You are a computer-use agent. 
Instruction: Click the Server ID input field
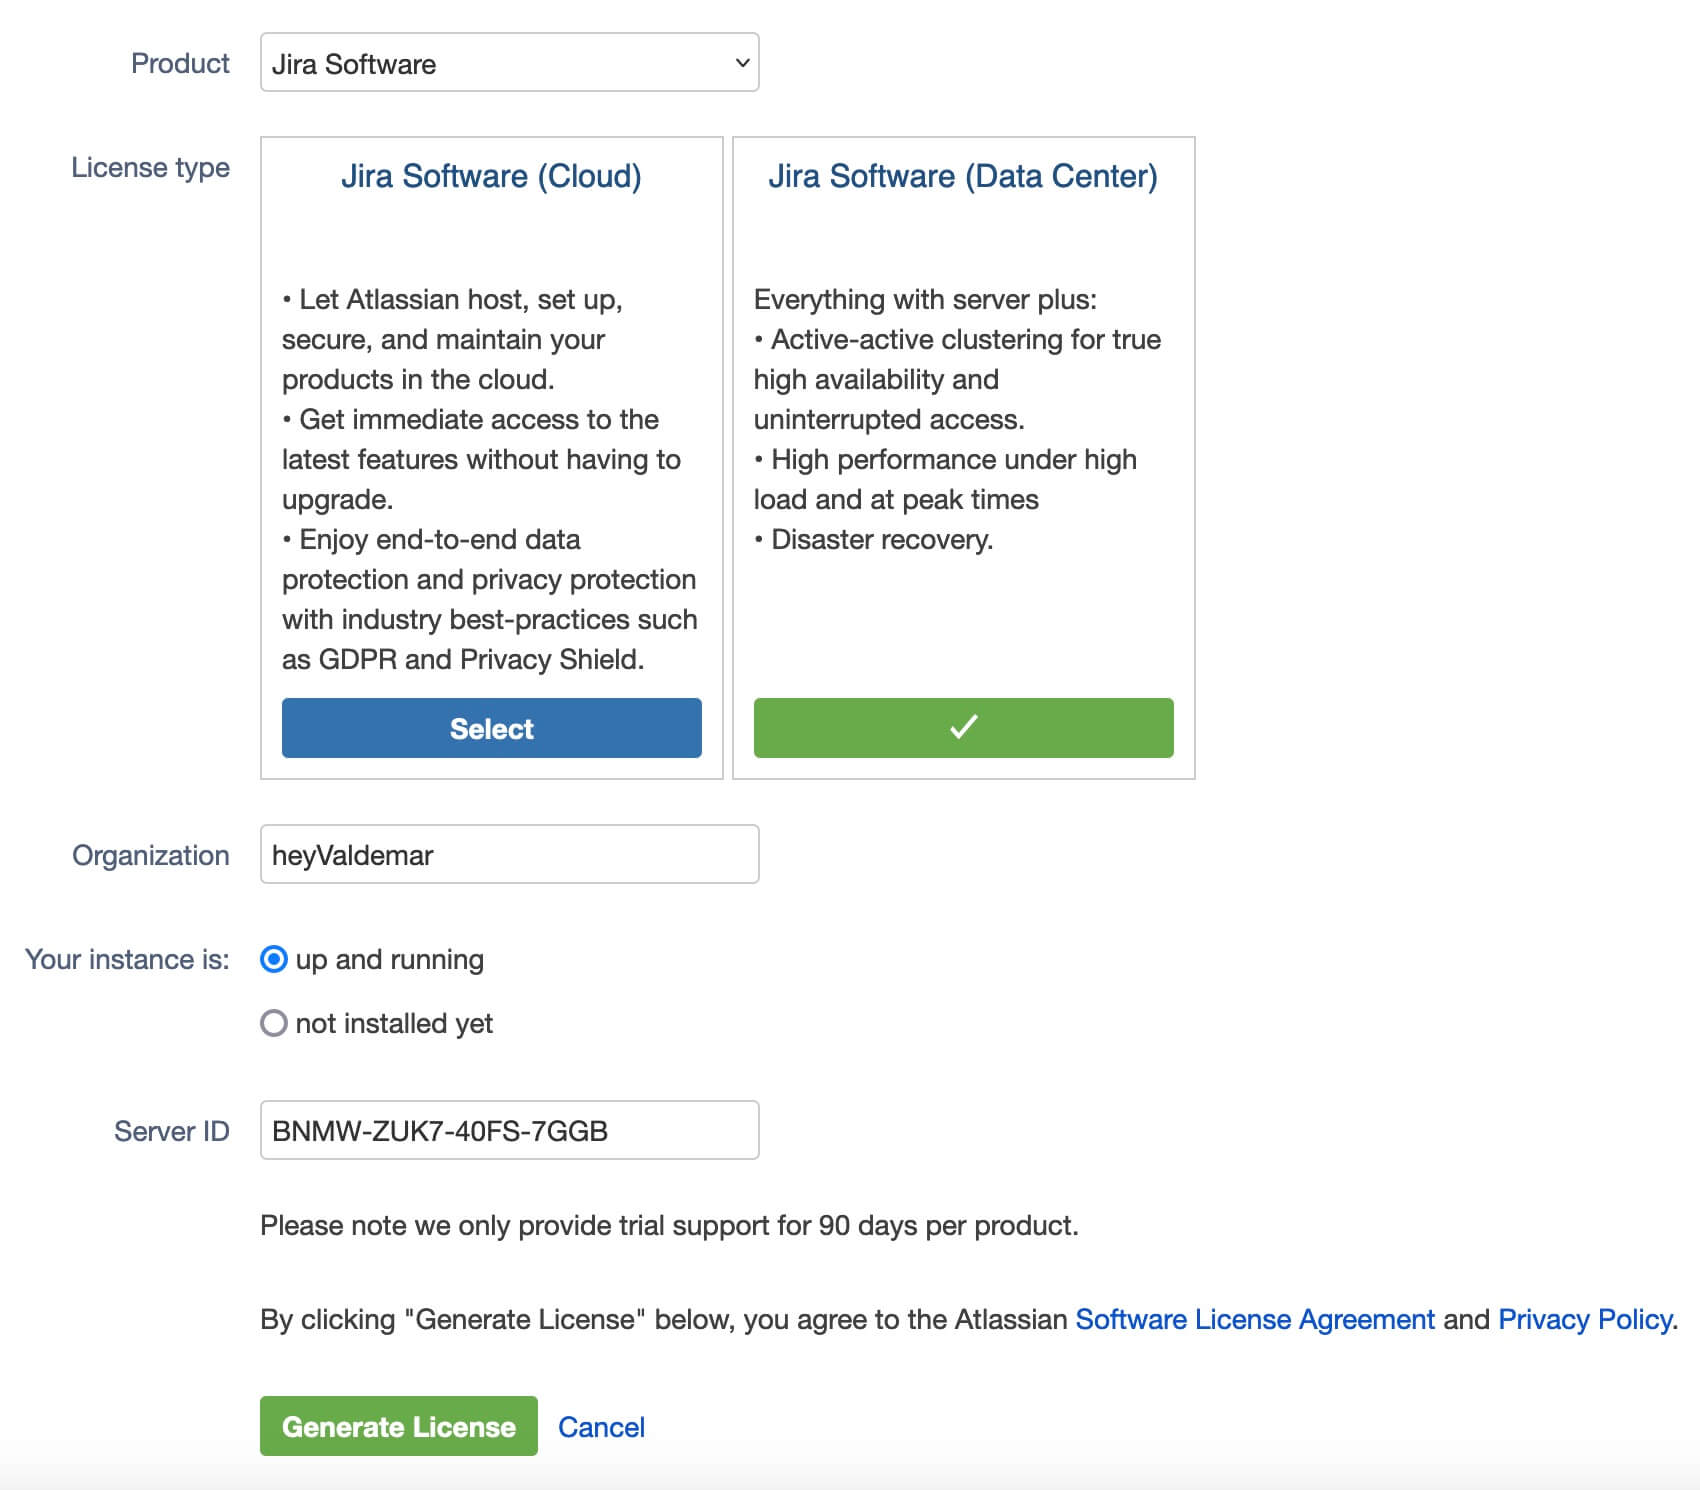509,1130
